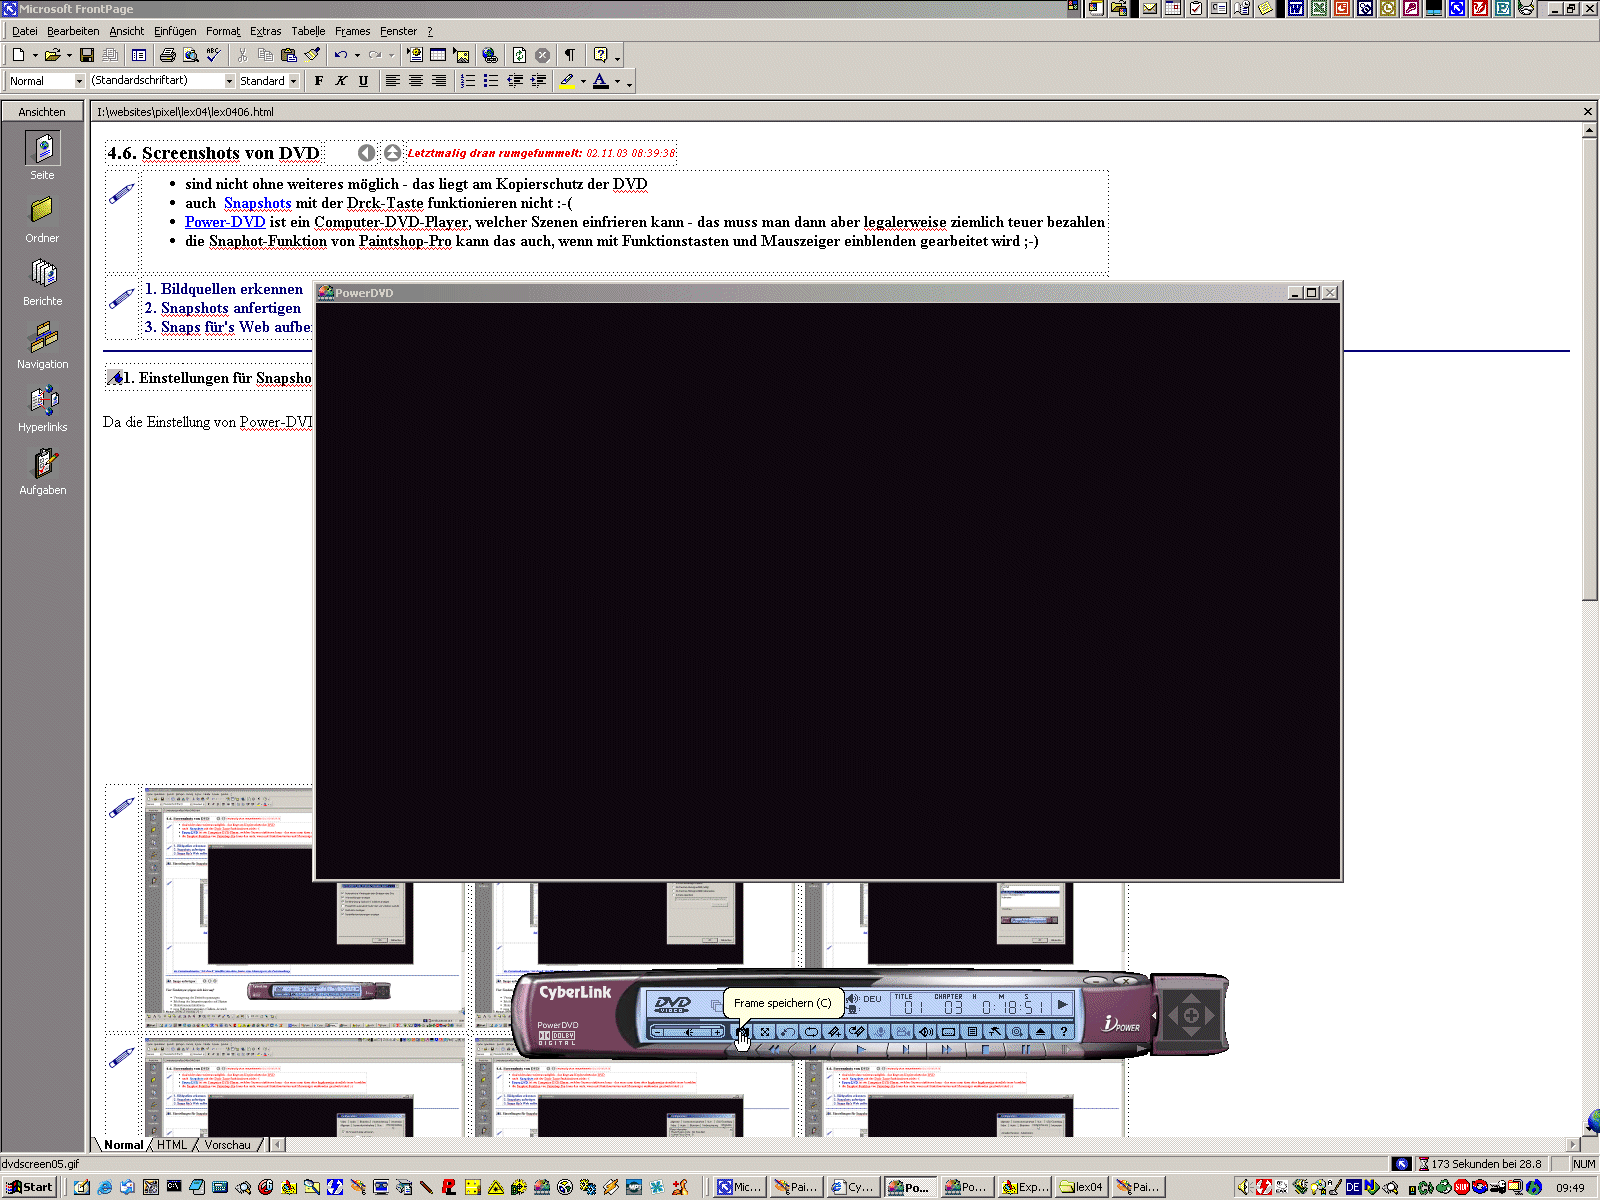Print the page with the printer icon

168,55
